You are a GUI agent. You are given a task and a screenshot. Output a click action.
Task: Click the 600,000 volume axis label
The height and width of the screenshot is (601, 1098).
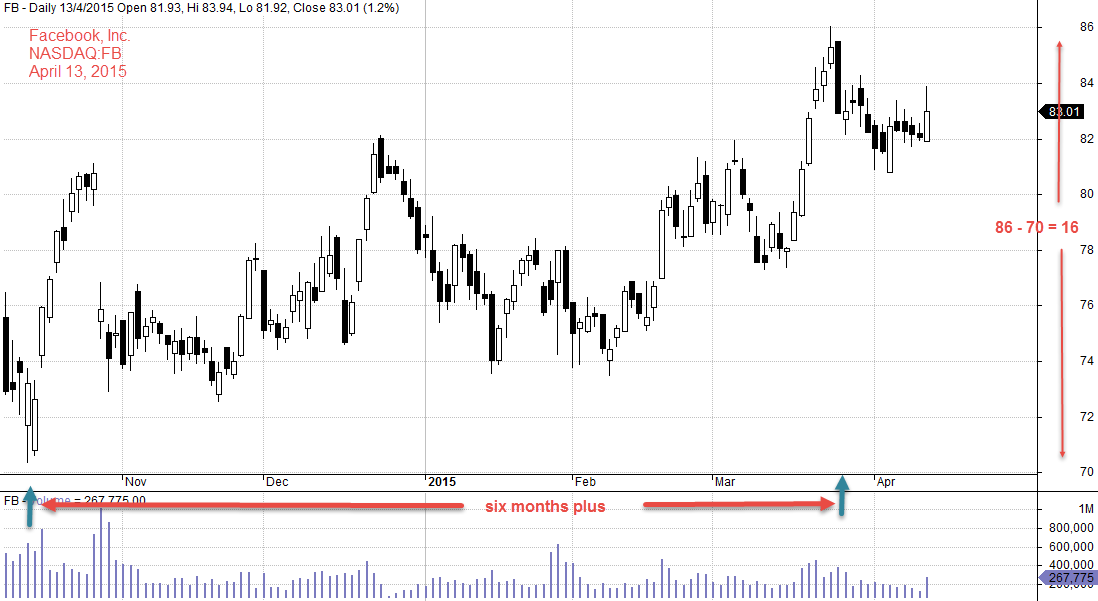click(1071, 546)
